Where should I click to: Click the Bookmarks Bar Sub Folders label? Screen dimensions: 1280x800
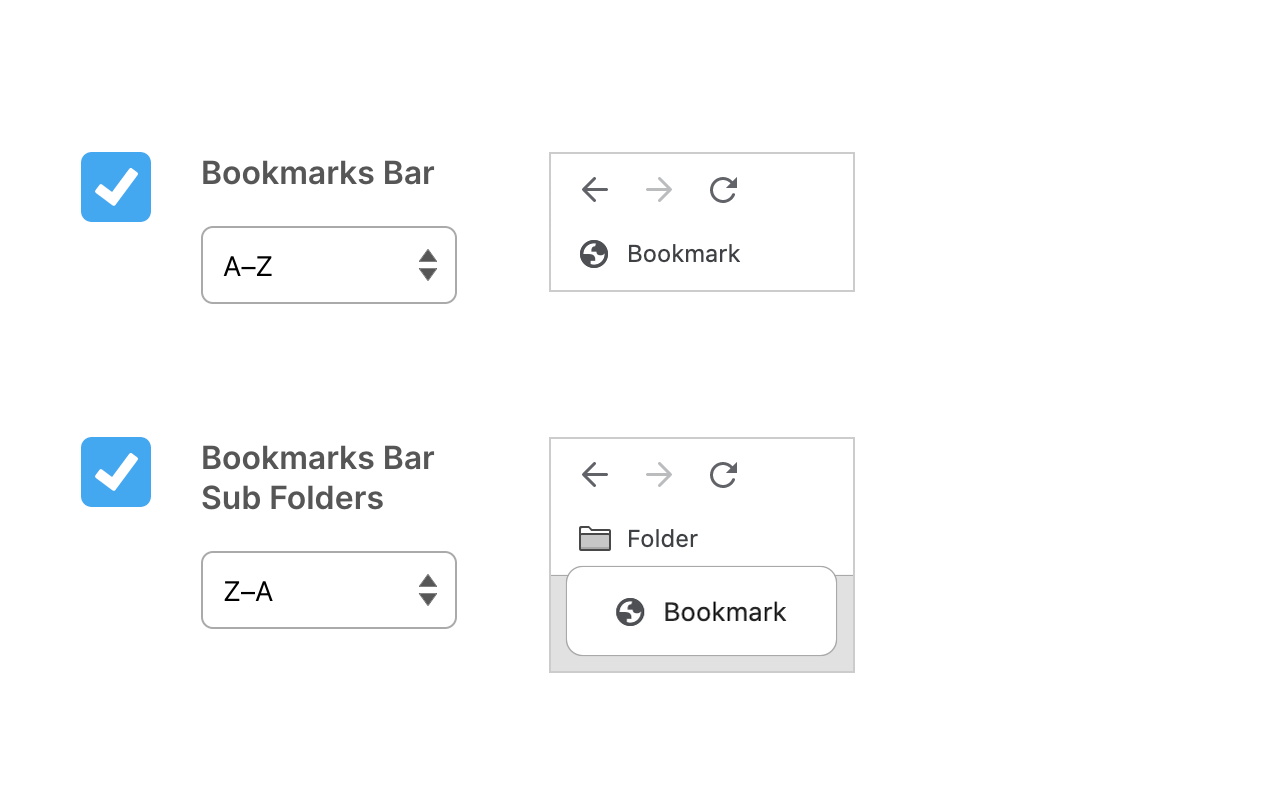point(317,477)
